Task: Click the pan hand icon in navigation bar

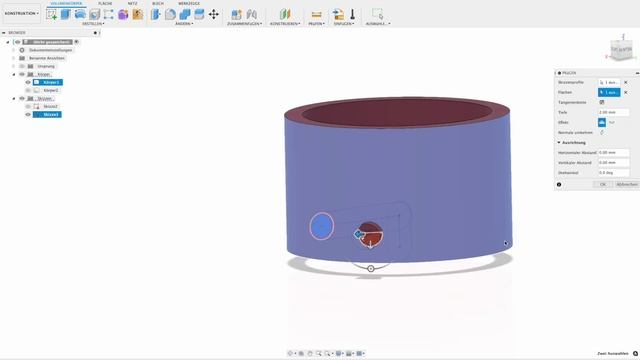Action: tap(310, 353)
